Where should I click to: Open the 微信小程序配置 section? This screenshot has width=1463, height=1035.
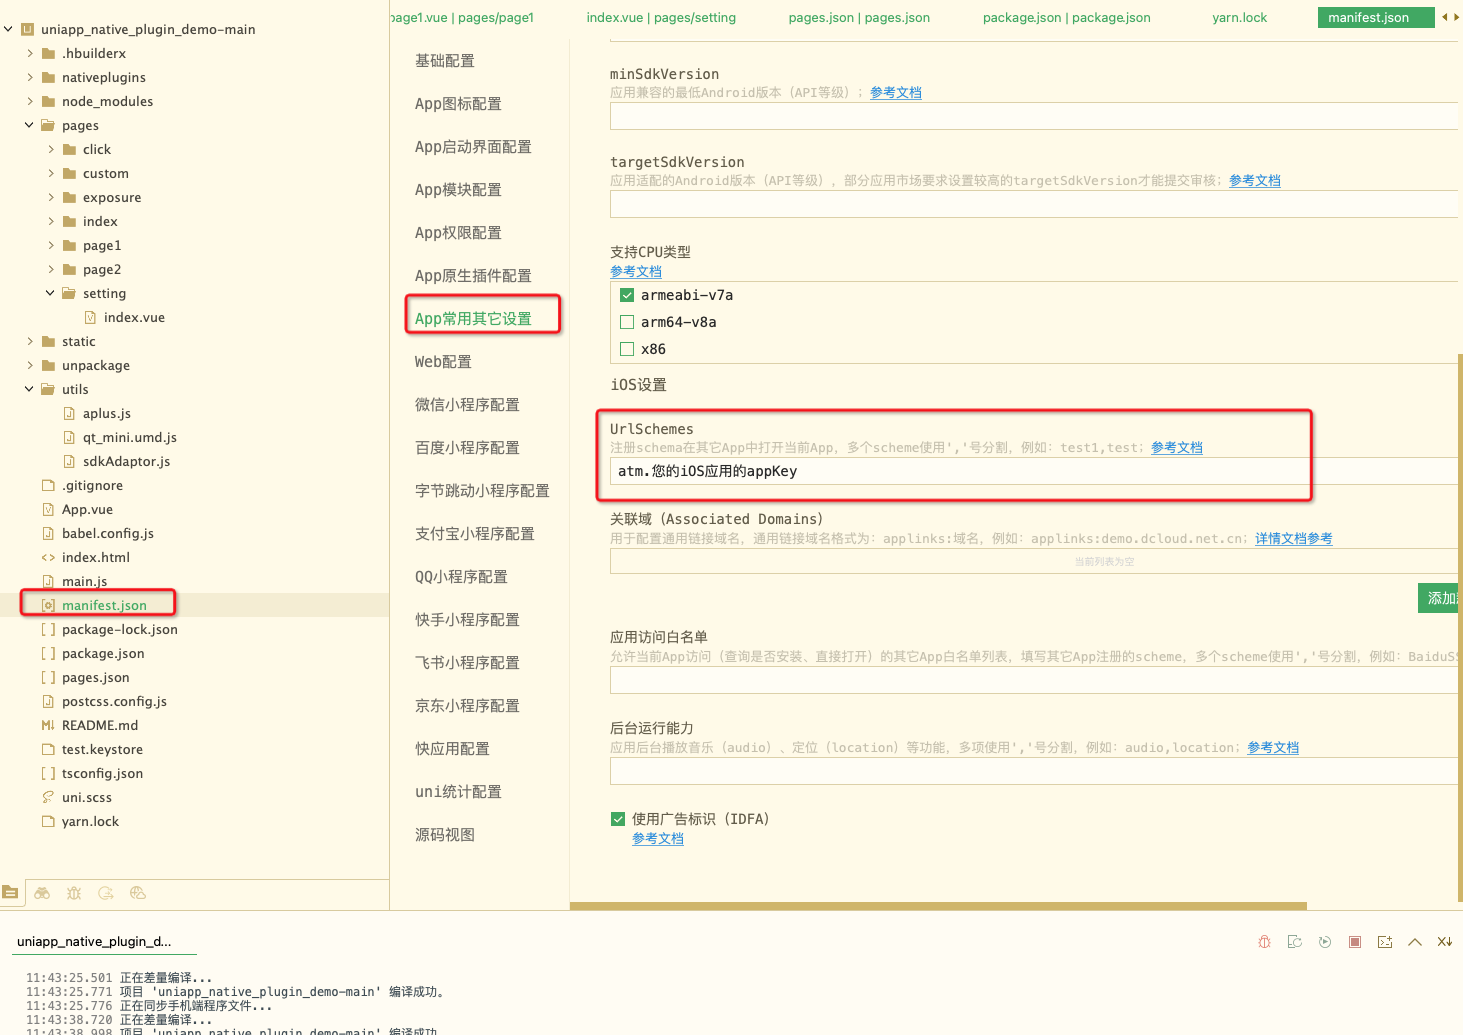click(467, 405)
